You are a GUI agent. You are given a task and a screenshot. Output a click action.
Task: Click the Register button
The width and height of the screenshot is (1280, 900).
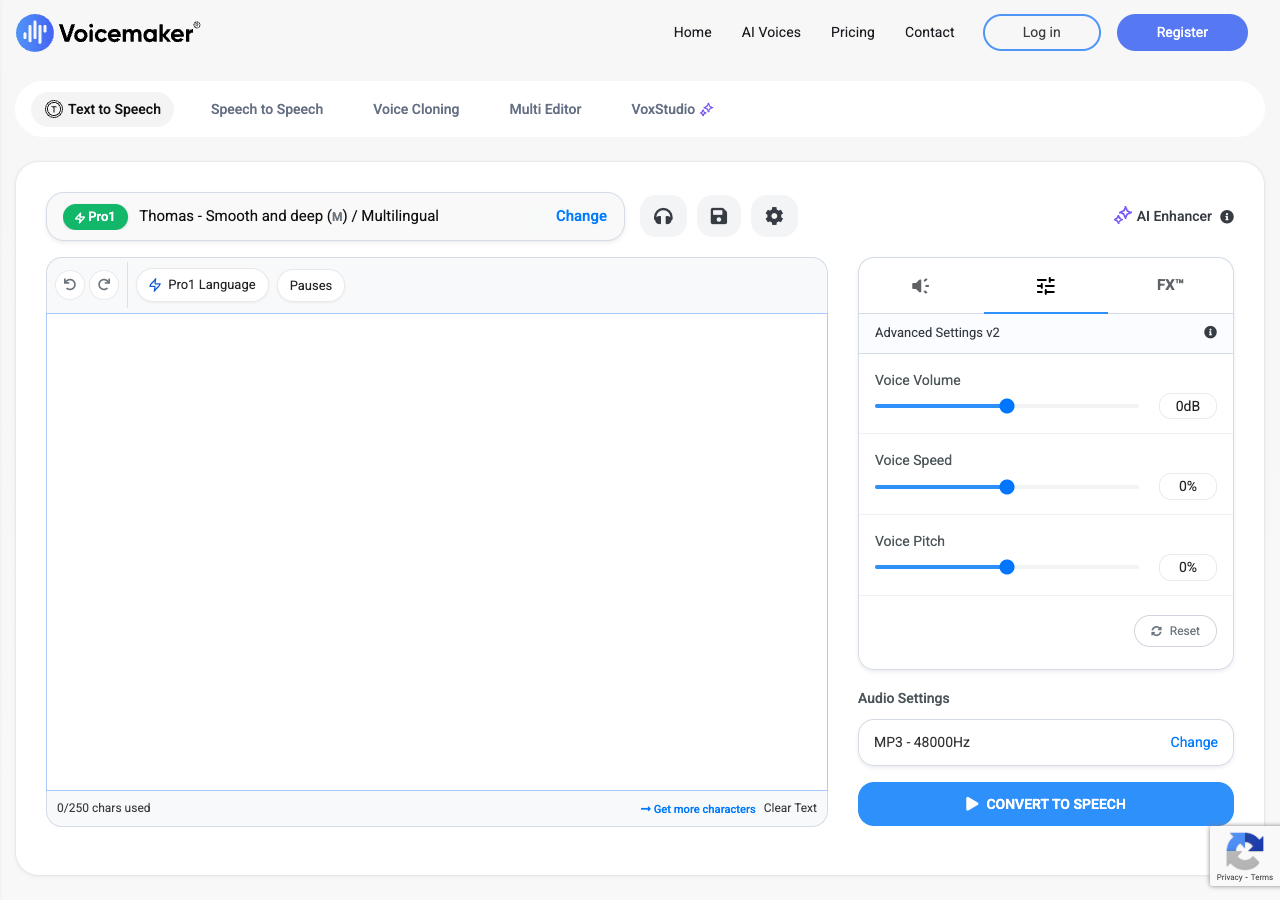tap(1182, 32)
